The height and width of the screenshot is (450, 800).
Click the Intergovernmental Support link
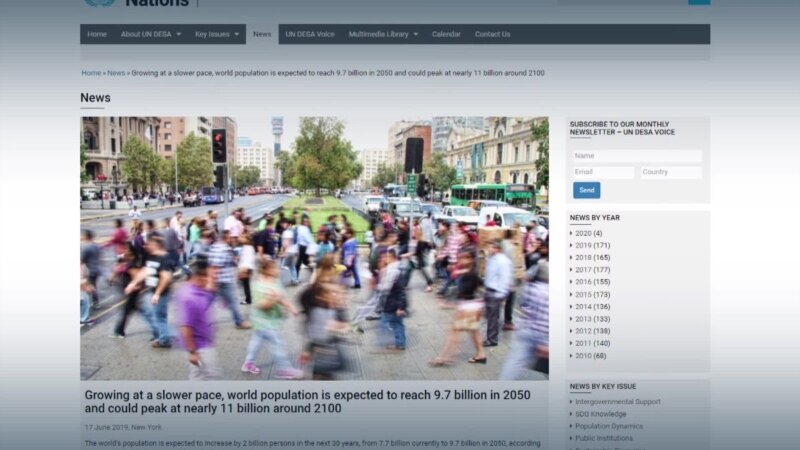click(617, 402)
